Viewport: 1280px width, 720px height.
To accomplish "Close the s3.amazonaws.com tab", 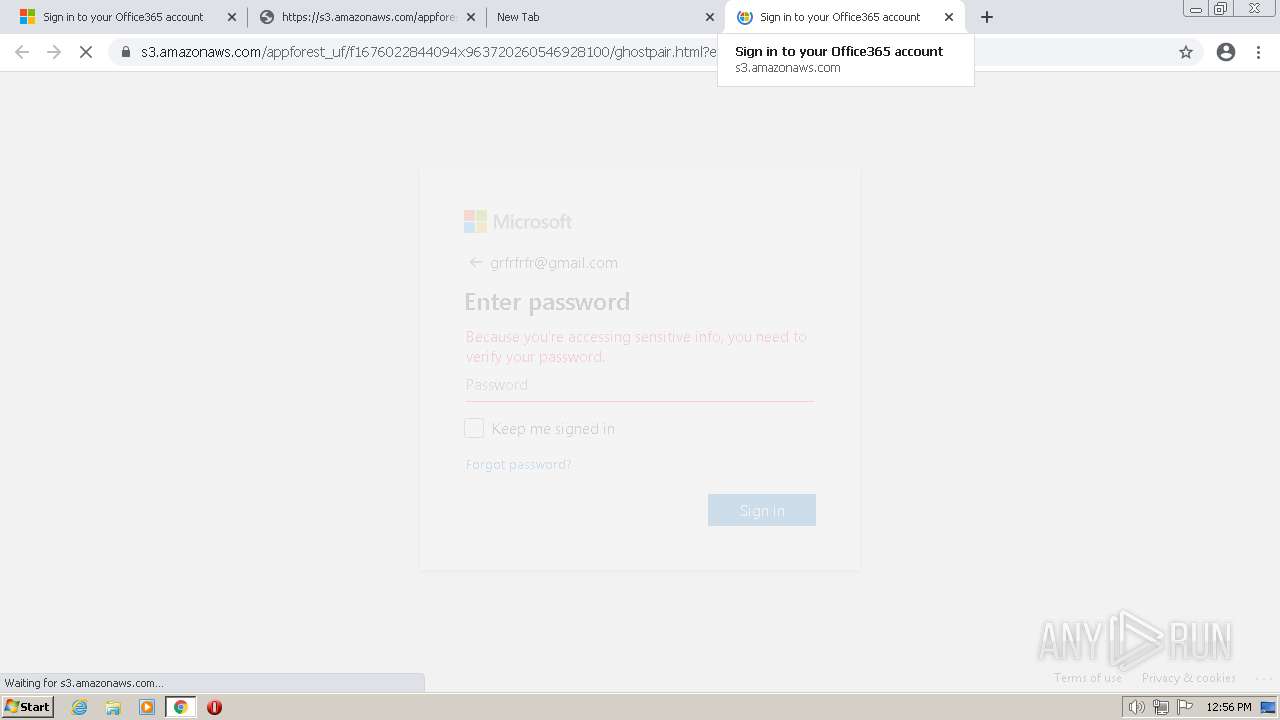I will point(470,17).
